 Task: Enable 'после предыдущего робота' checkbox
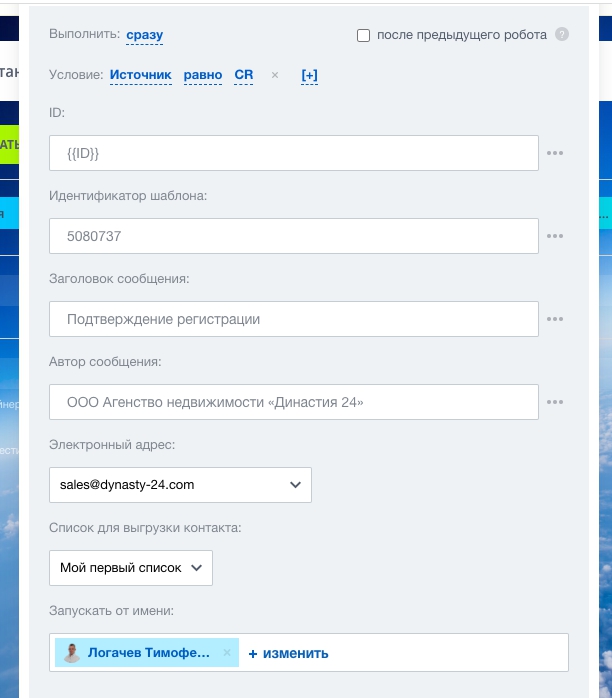pos(364,36)
